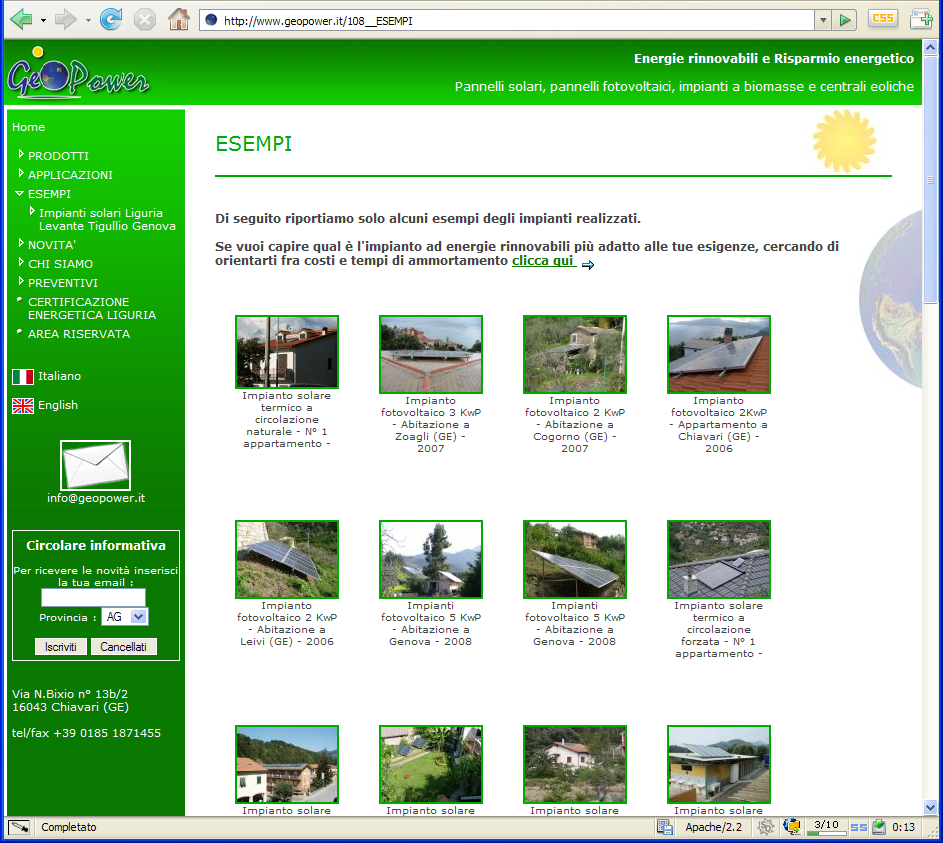The image size is (943, 843).
Task: Follow the 'clicca qui' link
Action: click(x=544, y=261)
